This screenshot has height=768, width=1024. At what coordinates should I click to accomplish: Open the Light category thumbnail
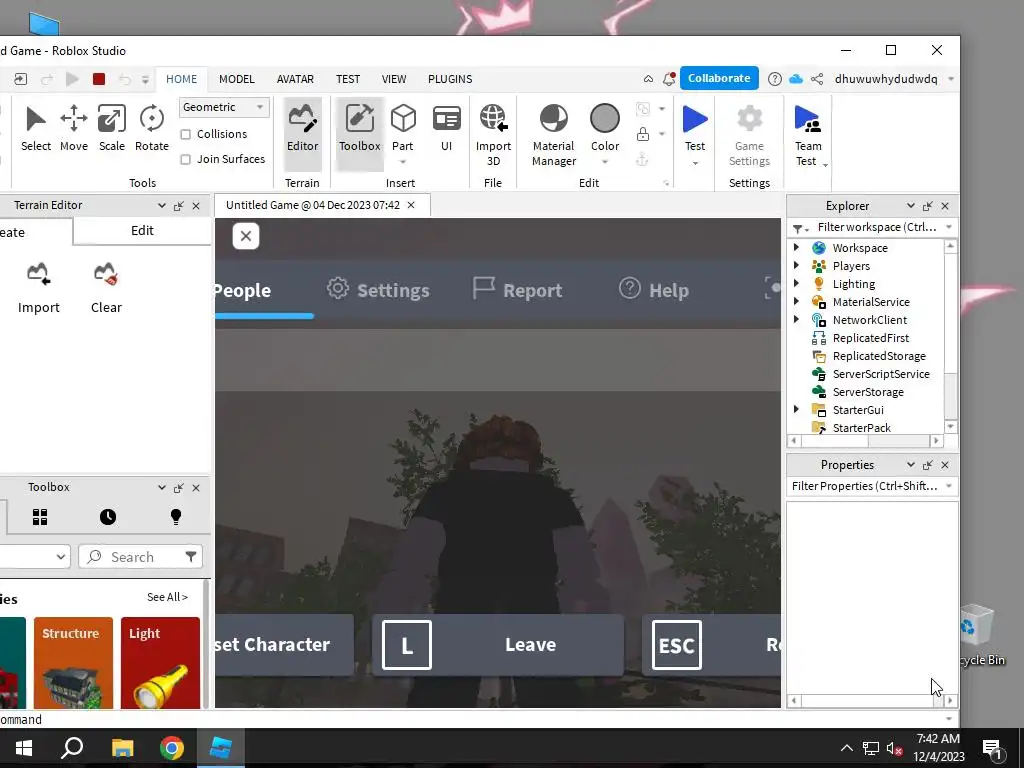tap(160, 662)
